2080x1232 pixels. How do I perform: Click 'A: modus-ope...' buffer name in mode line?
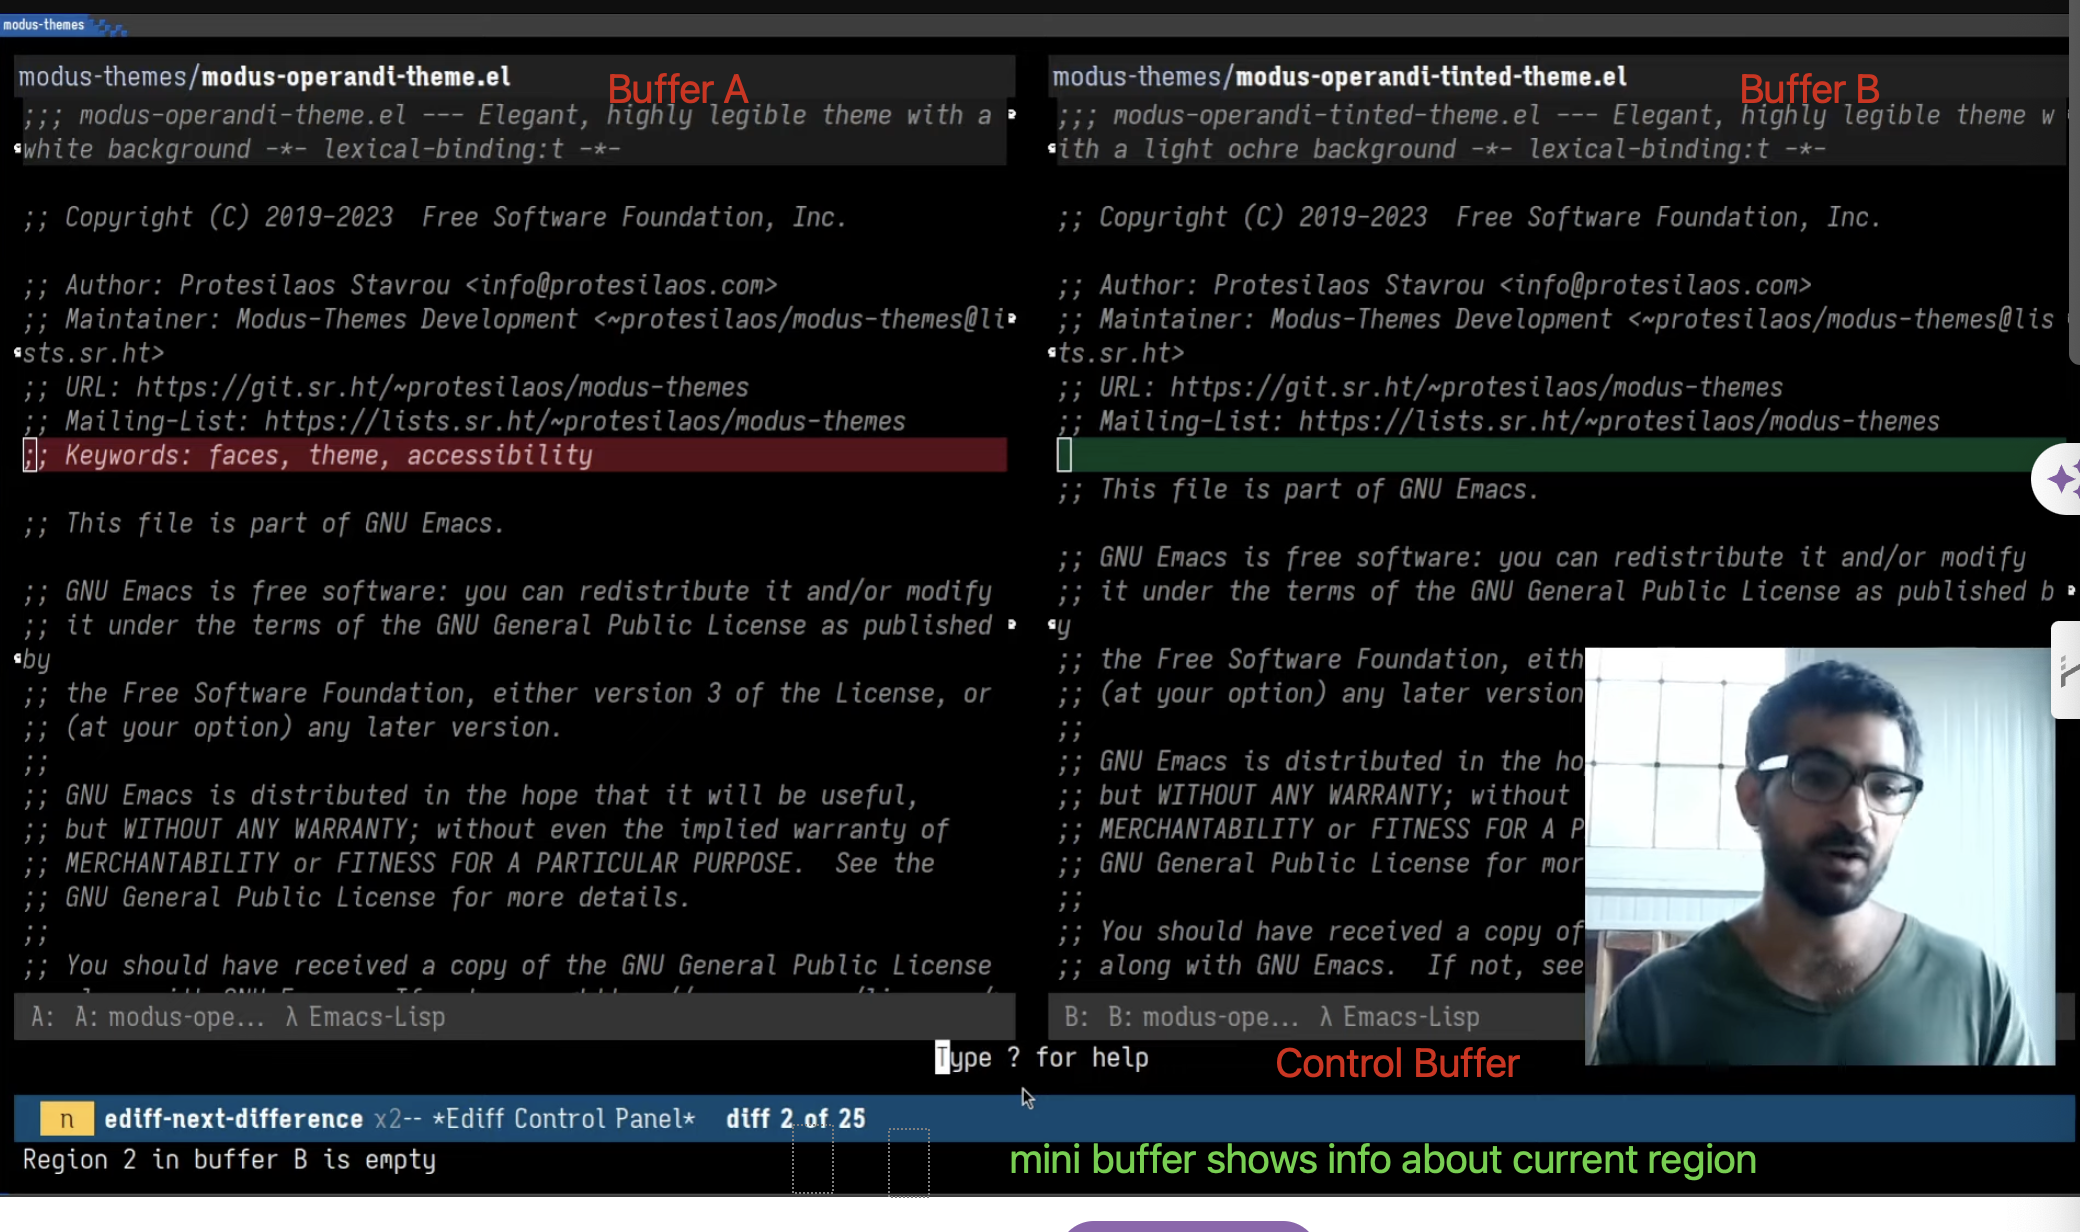[x=170, y=1017]
